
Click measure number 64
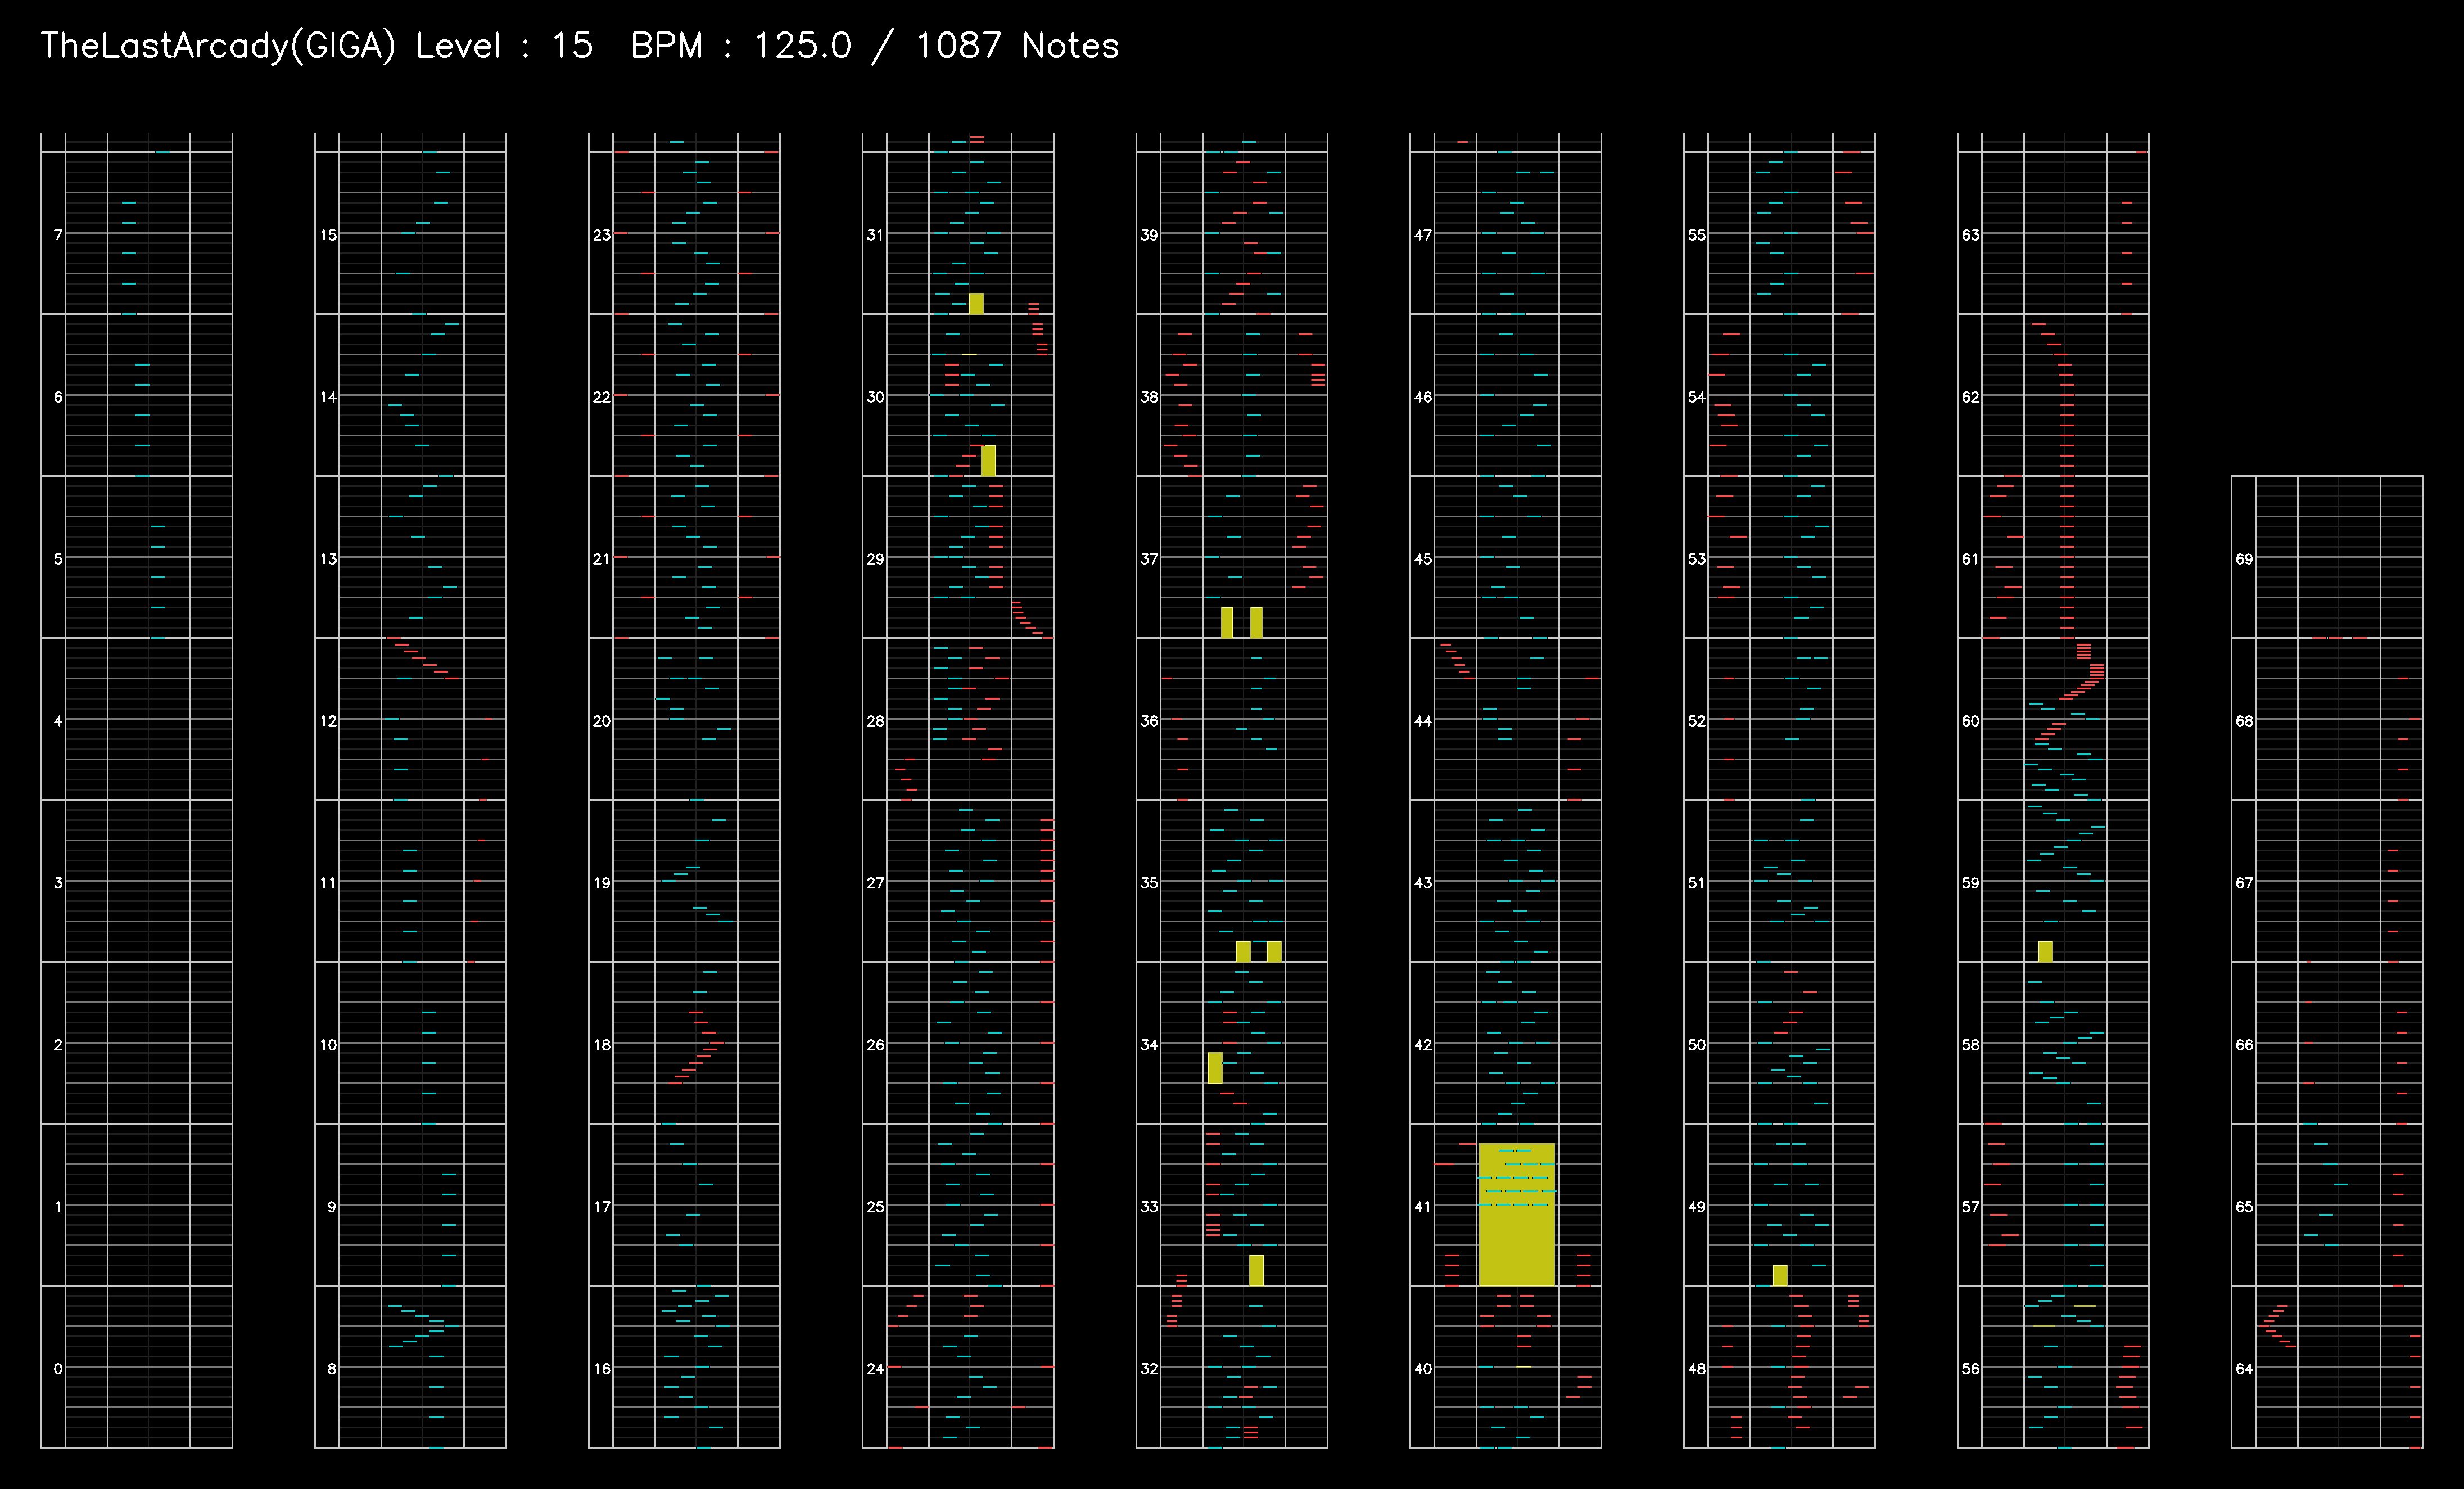point(2245,1368)
